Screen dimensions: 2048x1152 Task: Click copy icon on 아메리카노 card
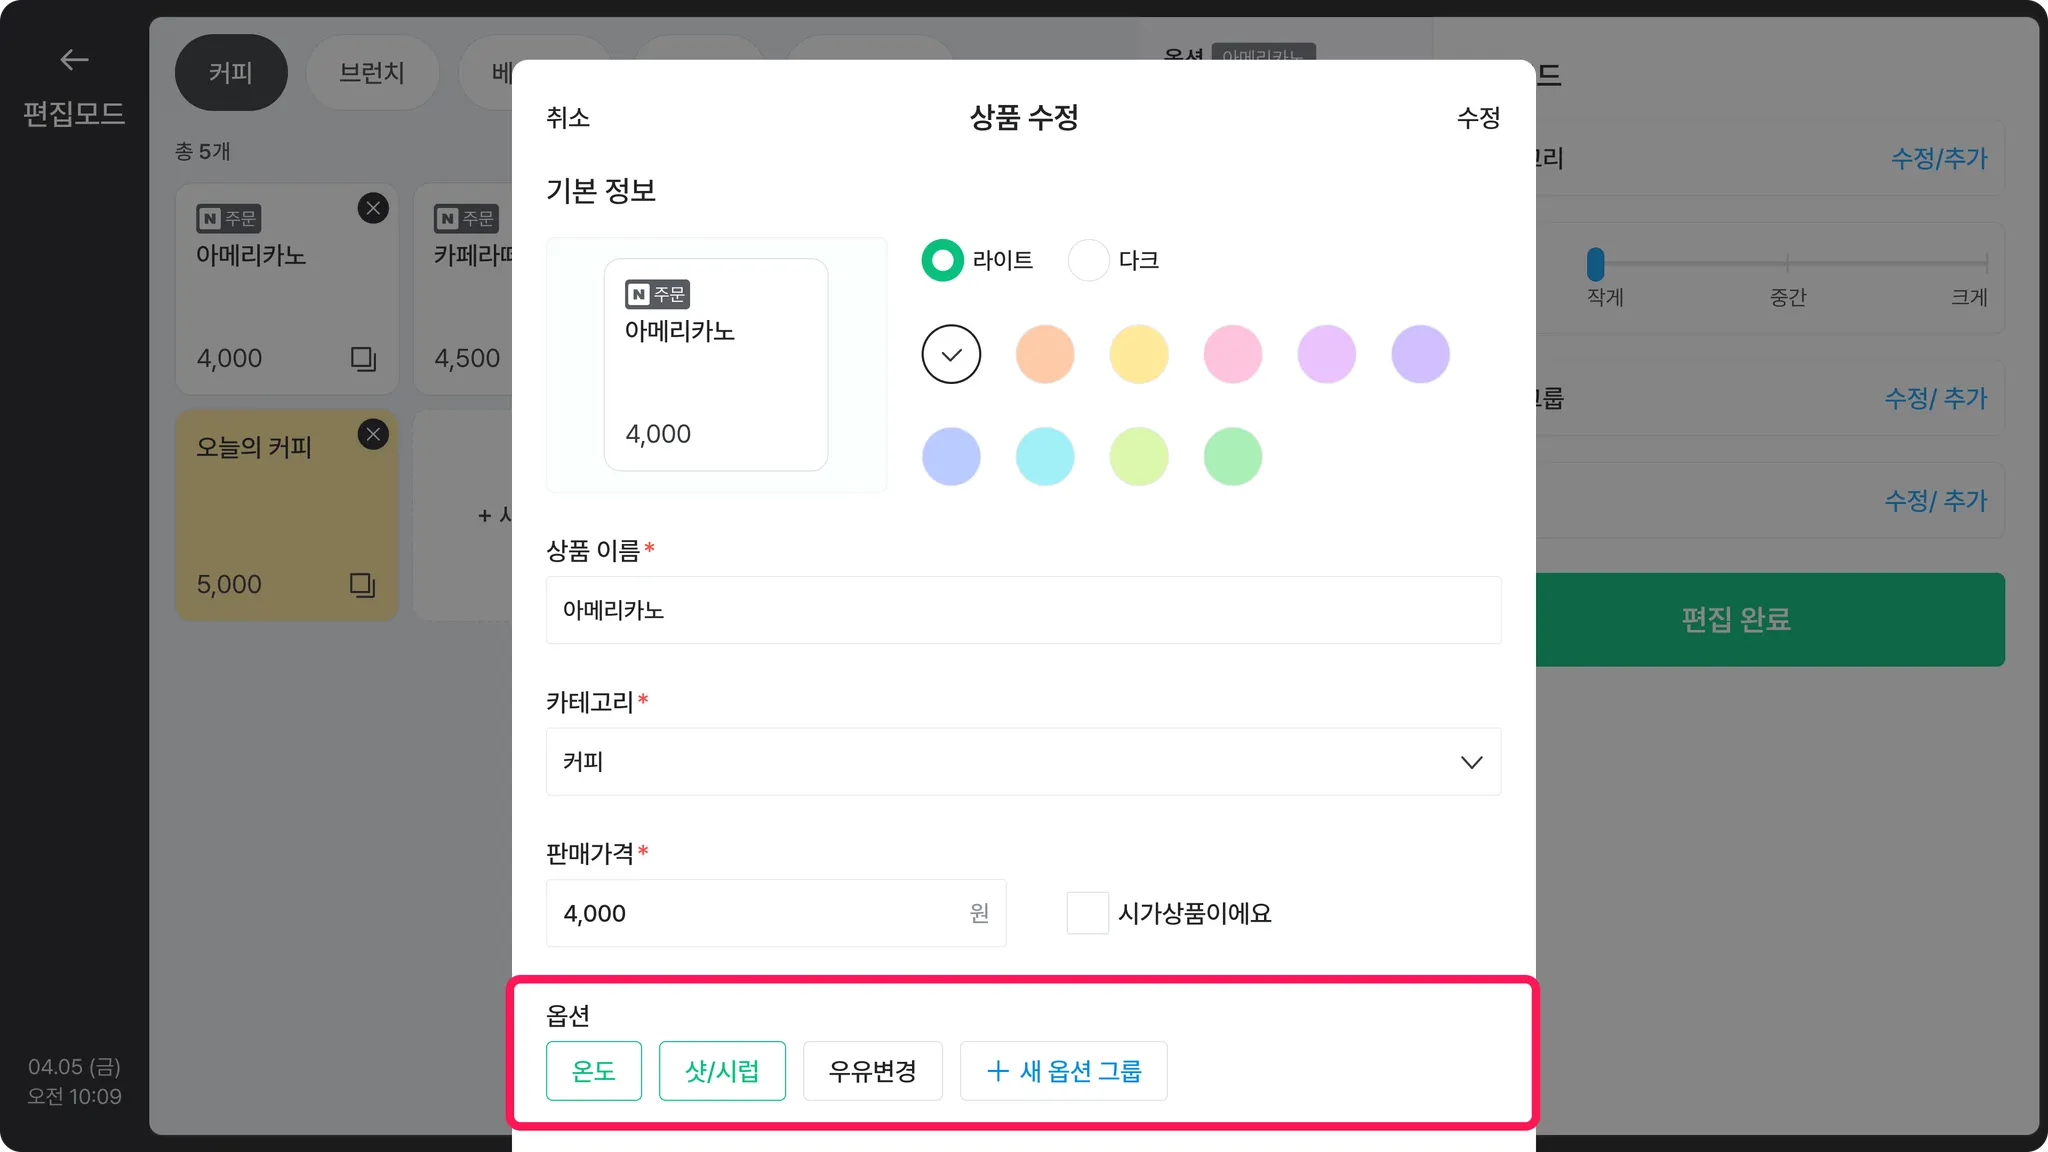(363, 358)
